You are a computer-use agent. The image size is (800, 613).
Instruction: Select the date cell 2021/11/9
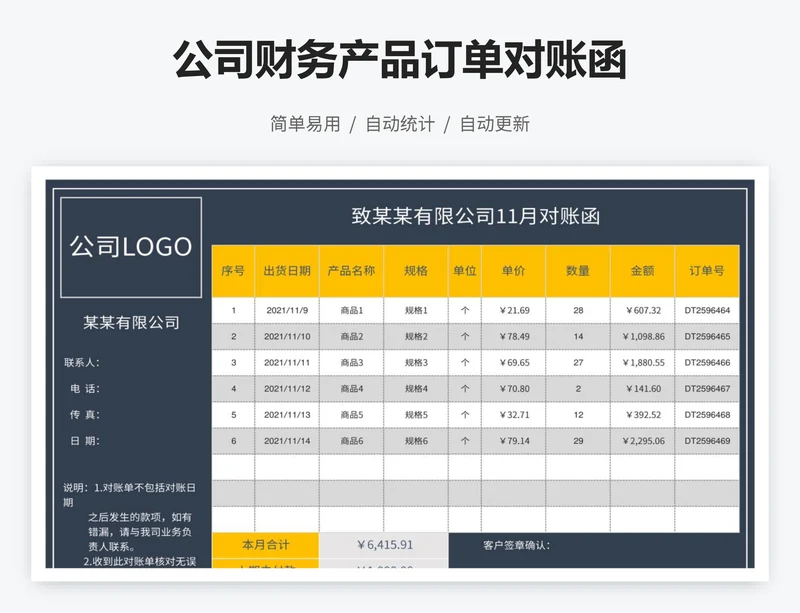tap(287, 310)
